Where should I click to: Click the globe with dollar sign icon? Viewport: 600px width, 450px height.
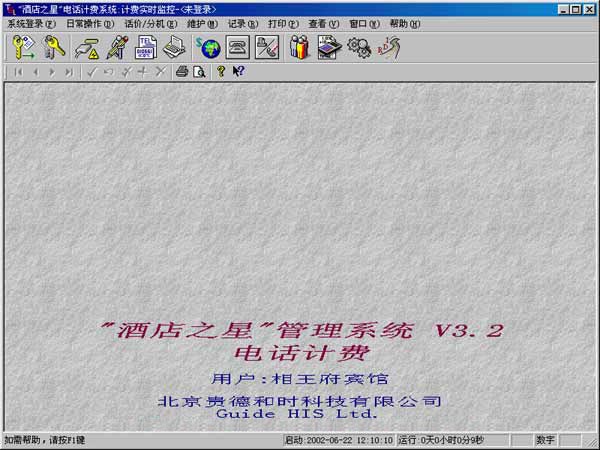(208, 47)
